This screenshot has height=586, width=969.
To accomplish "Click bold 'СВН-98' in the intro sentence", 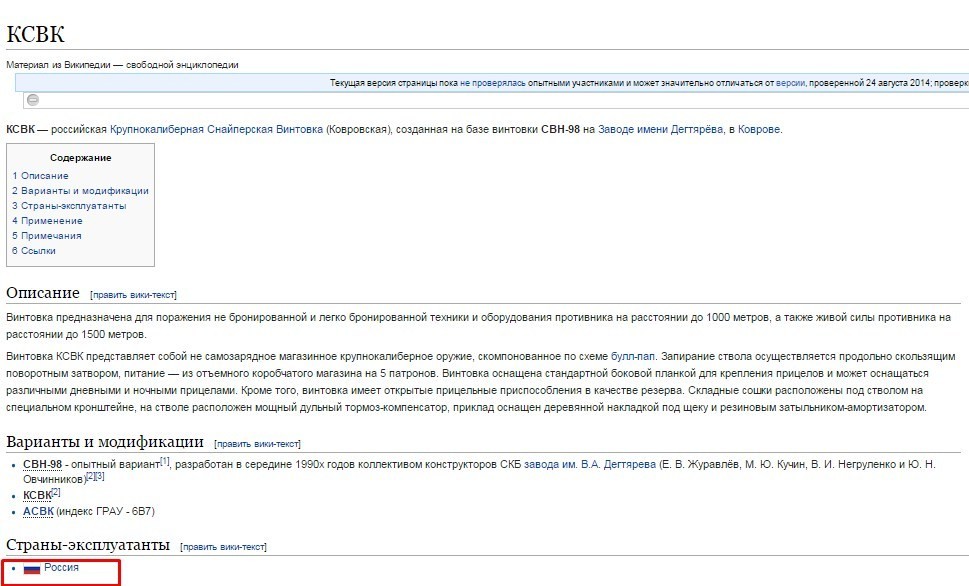I will coord(561,129).
